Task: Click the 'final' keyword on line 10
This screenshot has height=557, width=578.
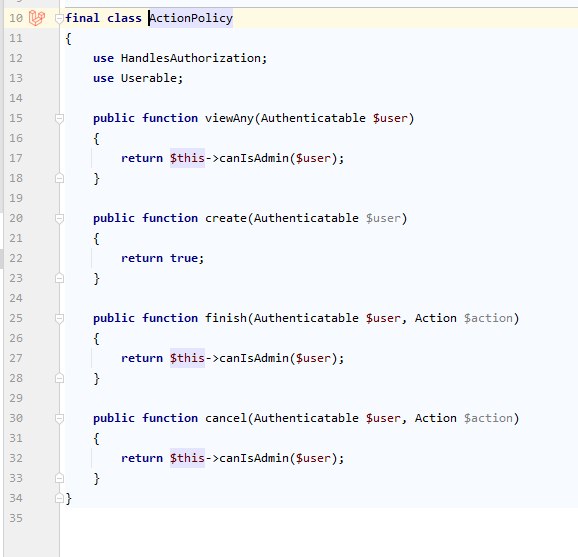Action: [x=83, y=18]
